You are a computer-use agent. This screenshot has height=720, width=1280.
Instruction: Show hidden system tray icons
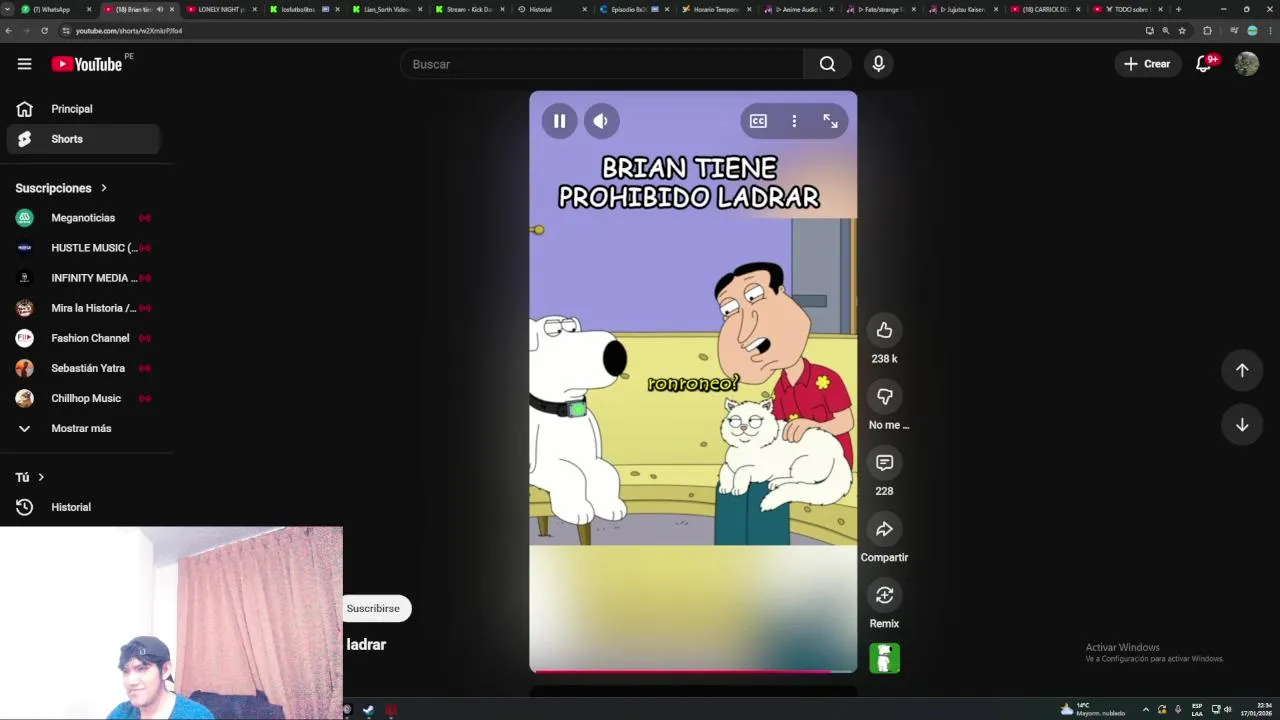1146,710
